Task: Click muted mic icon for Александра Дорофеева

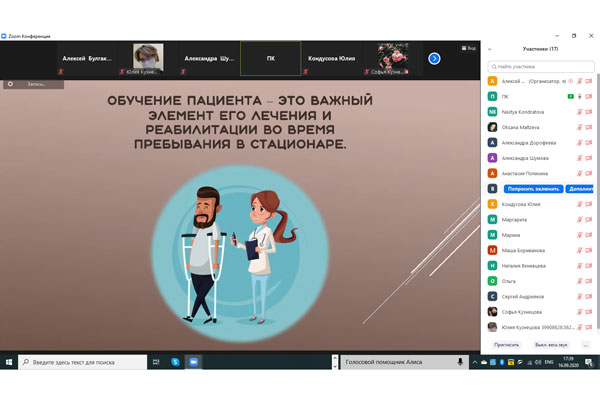Action: (x=580, y=142)
